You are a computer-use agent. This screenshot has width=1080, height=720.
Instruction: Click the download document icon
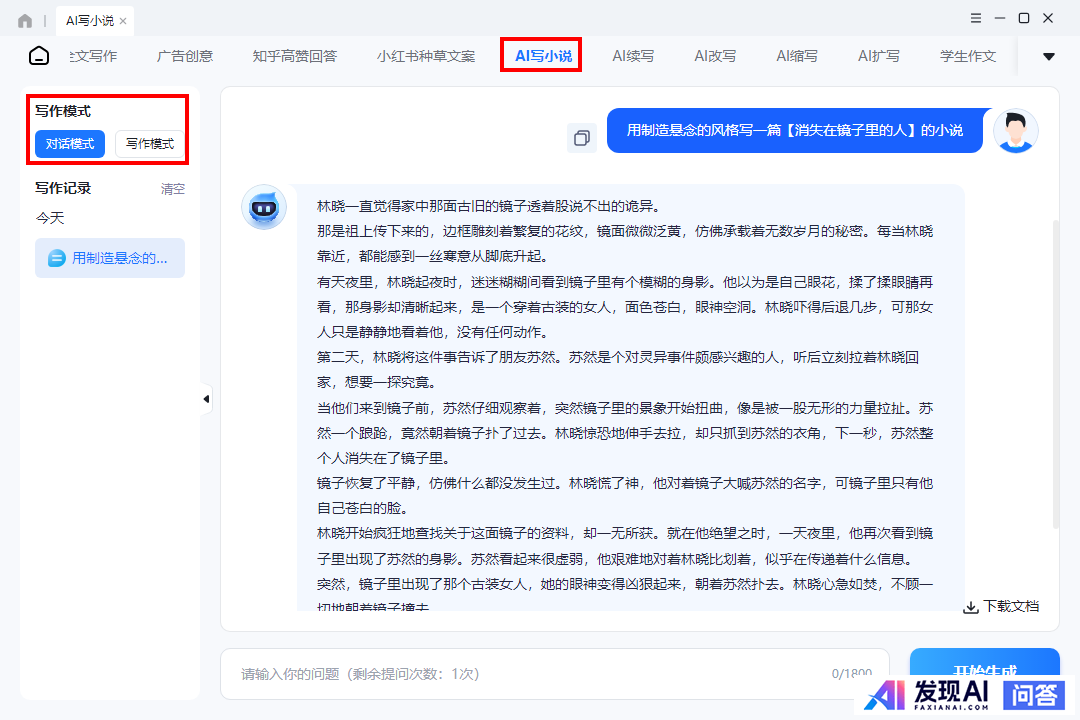click(970, 607)
